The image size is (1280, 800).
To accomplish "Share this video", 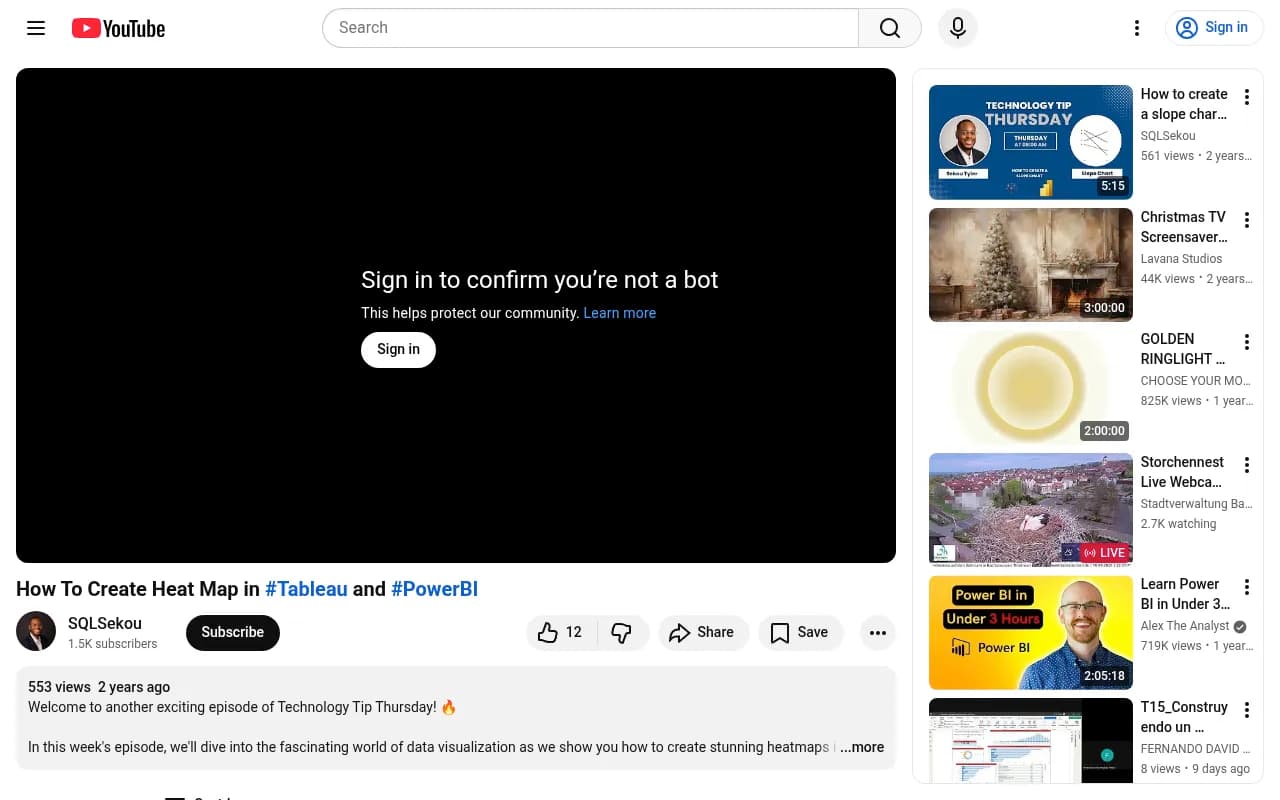I will point(702,632).
